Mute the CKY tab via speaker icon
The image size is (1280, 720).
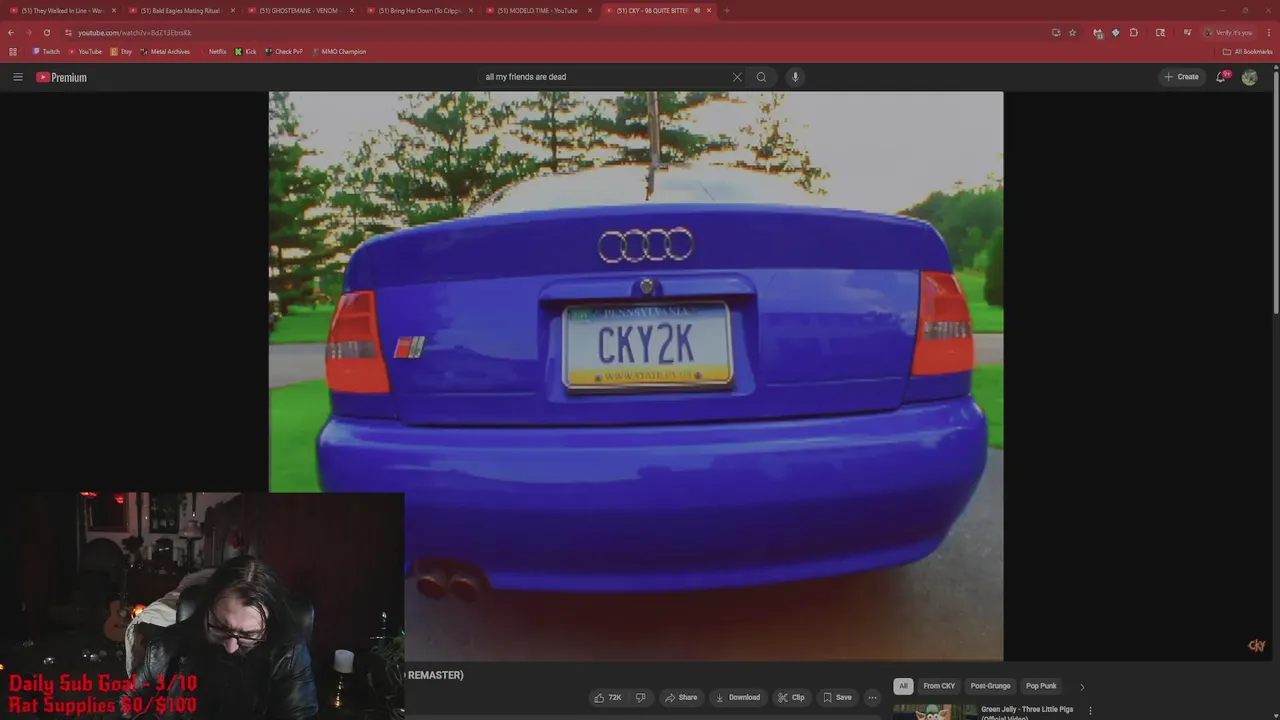click(697, 10)
